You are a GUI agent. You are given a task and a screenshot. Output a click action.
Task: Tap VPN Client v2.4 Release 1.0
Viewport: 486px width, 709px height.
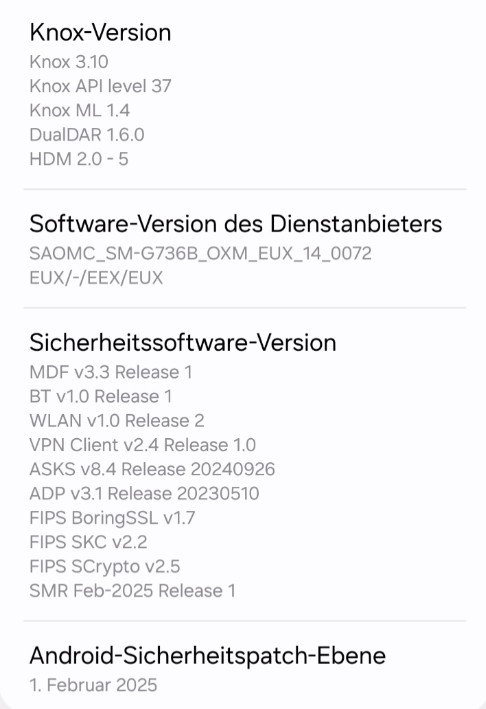pos(142,445)
